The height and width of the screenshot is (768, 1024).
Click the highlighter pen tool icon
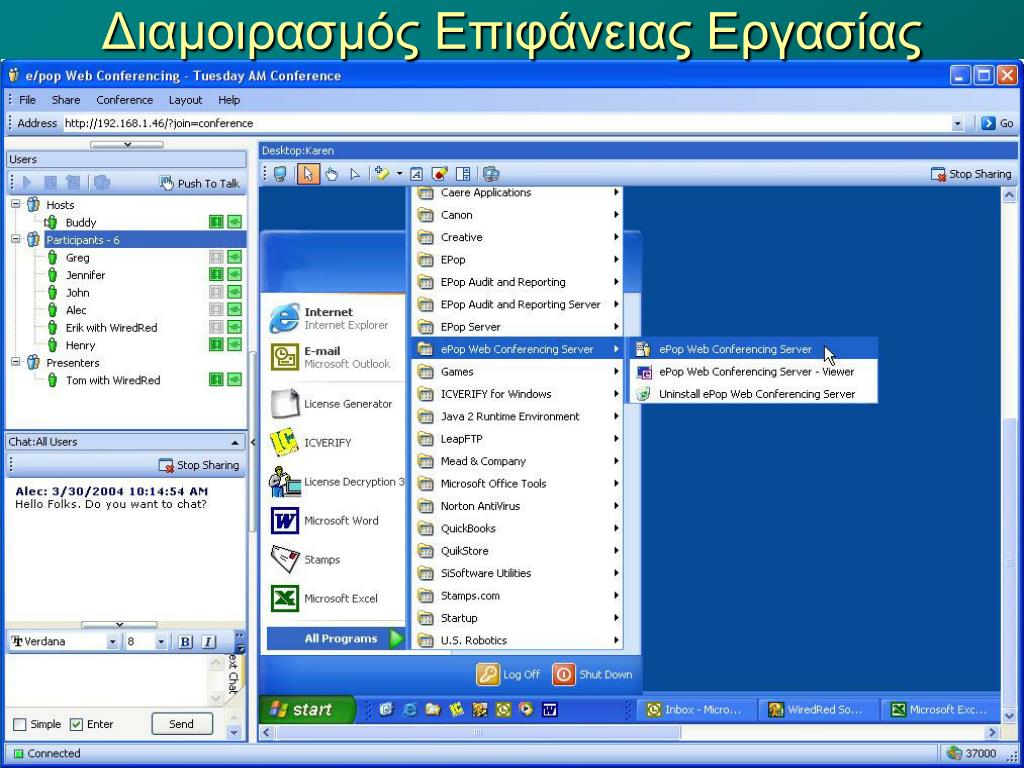(x=383, y=174)
